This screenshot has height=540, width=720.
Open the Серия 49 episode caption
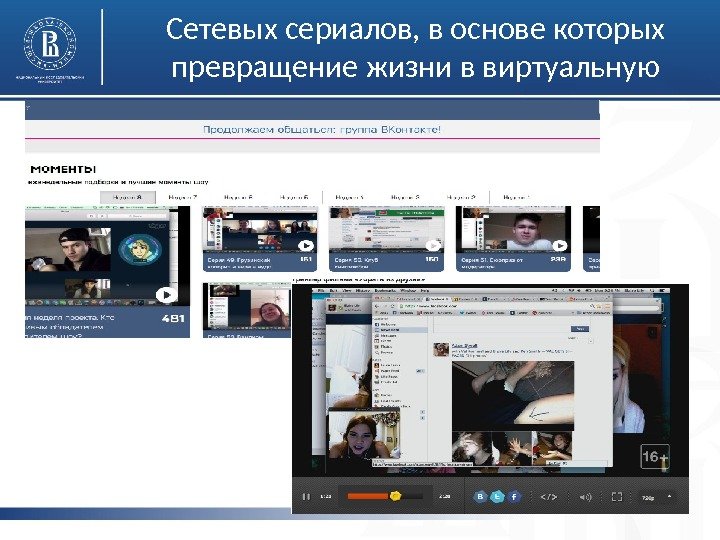[x=240, y=263]
